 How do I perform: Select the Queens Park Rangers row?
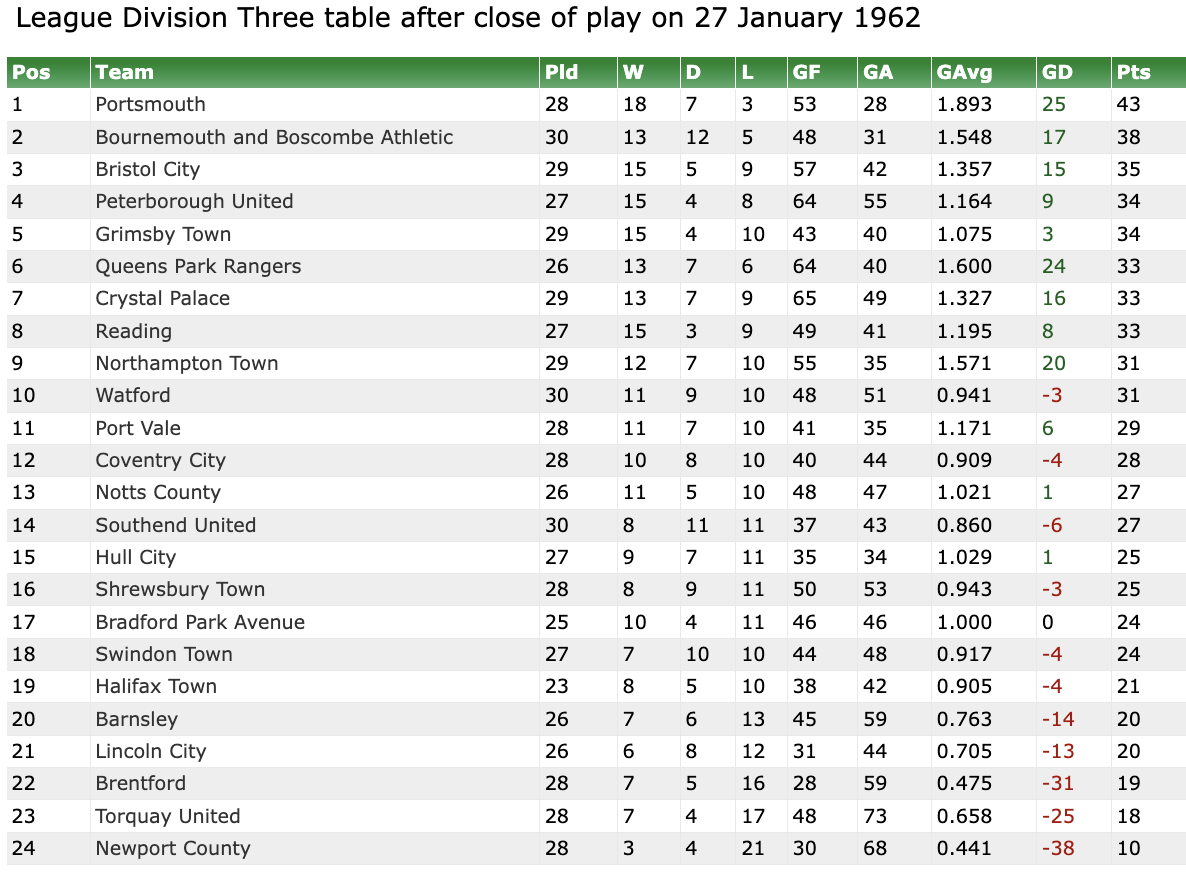click(198, 266)
